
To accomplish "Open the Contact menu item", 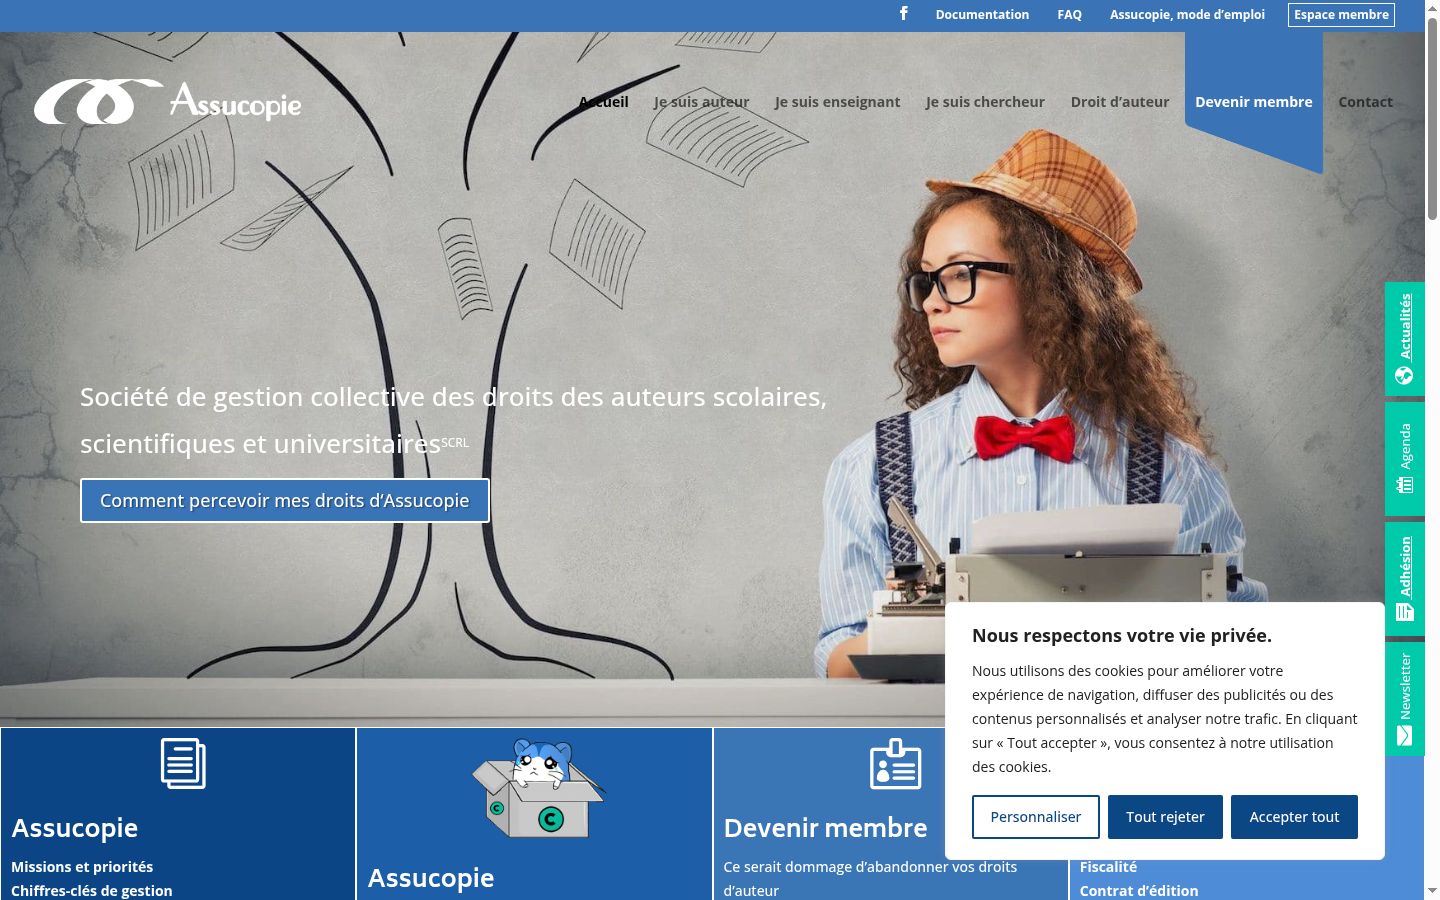I will coord(1365,102).
